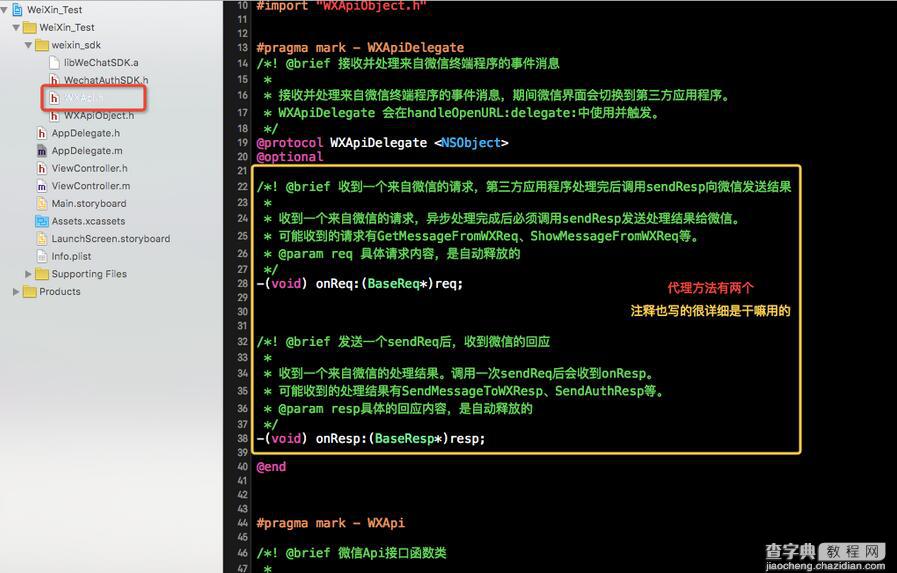This screenshot has width=897, height=573.
Task: Click line number 38 in gutter
Action: (x=243, y=439)
